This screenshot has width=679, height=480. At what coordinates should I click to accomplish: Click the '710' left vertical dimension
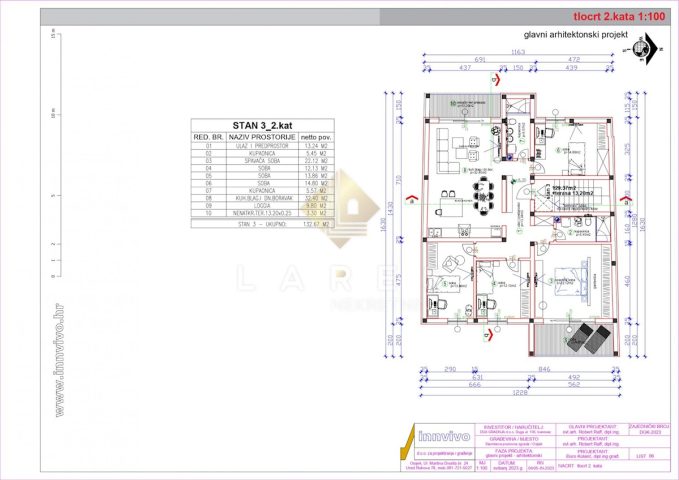[398, 178]
